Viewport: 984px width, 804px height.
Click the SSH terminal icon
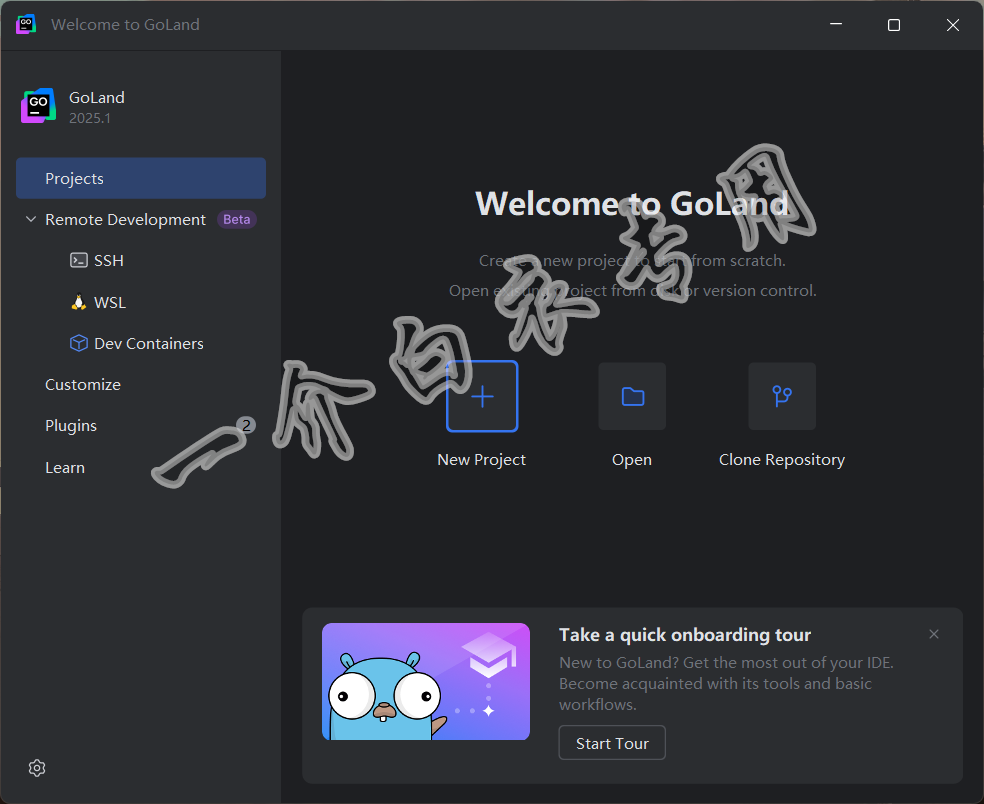pos(78,260)
